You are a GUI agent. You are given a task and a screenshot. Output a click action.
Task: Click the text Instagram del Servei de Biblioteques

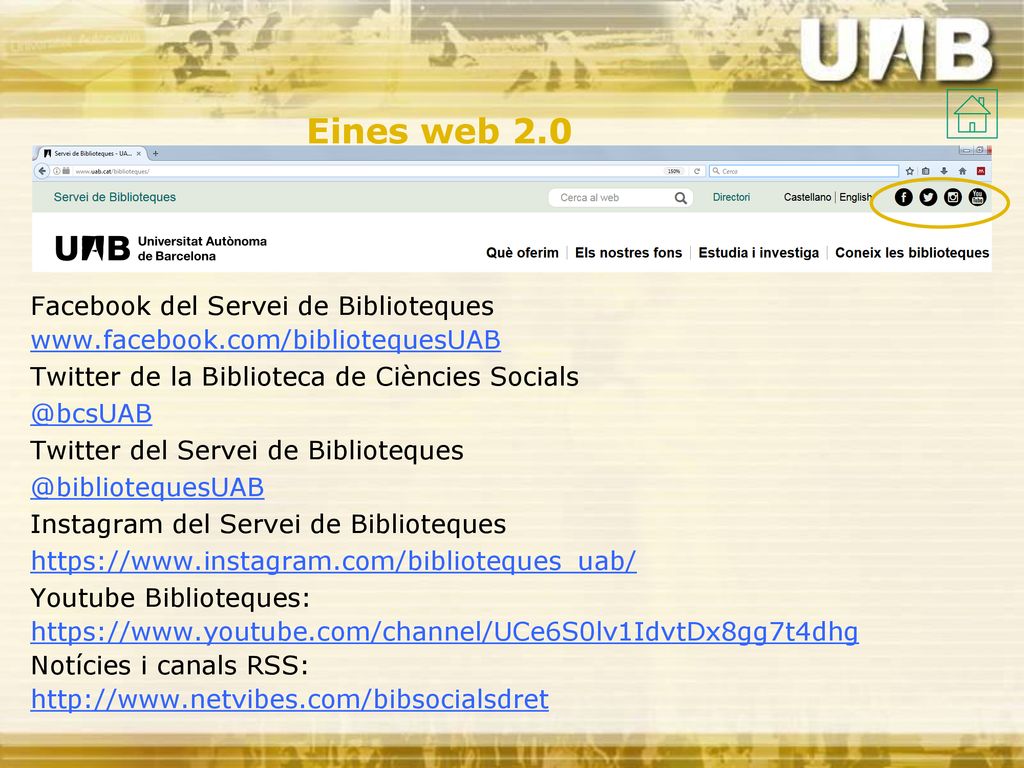tap(268, 524)
